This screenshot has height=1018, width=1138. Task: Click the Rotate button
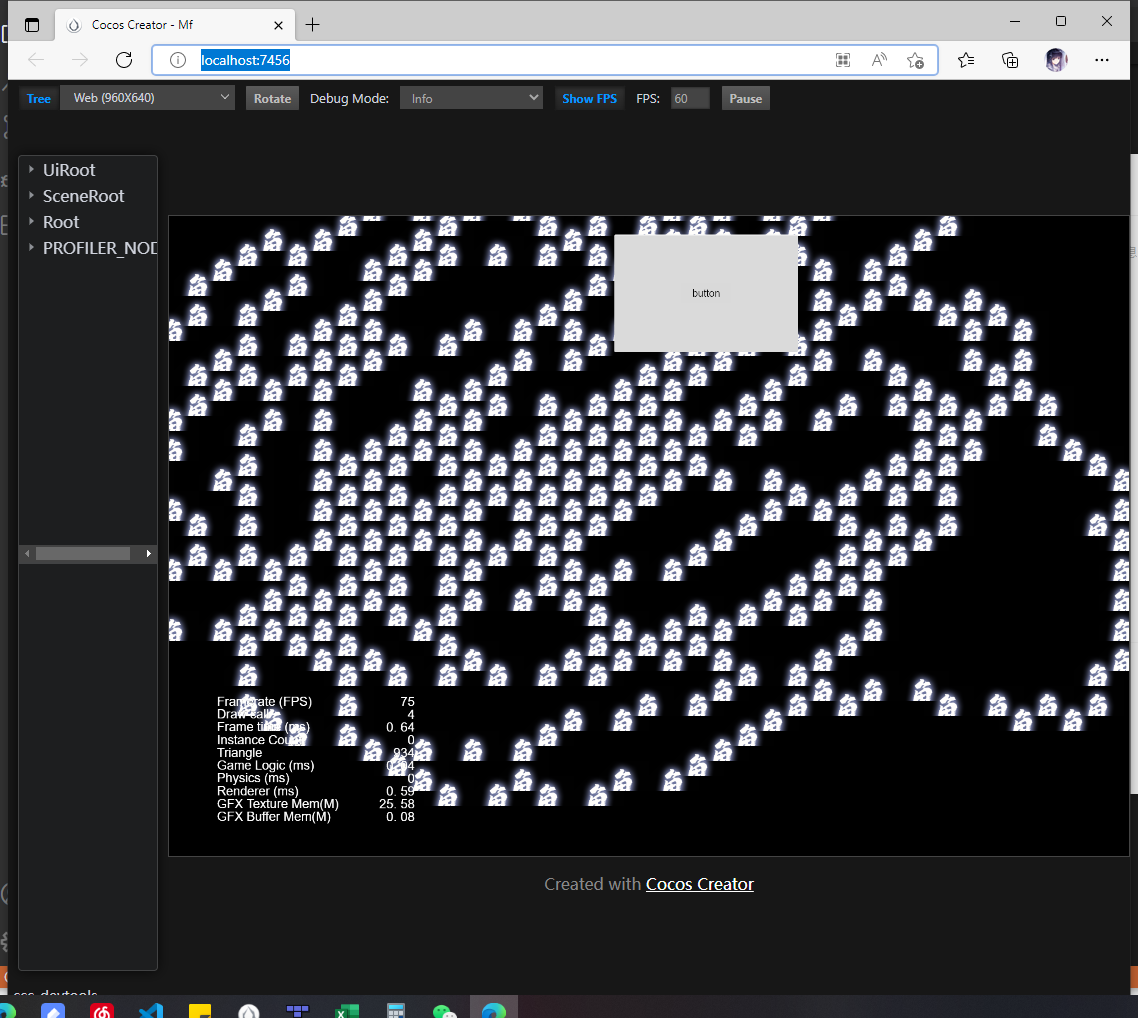(x=272, y=99)
